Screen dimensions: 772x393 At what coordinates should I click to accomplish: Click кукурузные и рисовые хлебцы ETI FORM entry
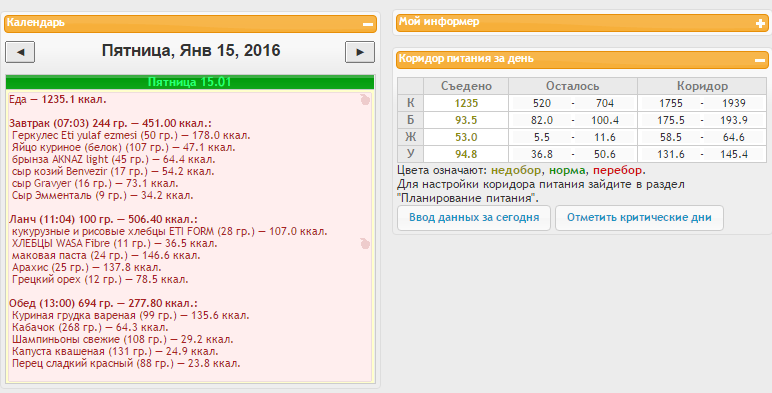(x=169, y=231)
